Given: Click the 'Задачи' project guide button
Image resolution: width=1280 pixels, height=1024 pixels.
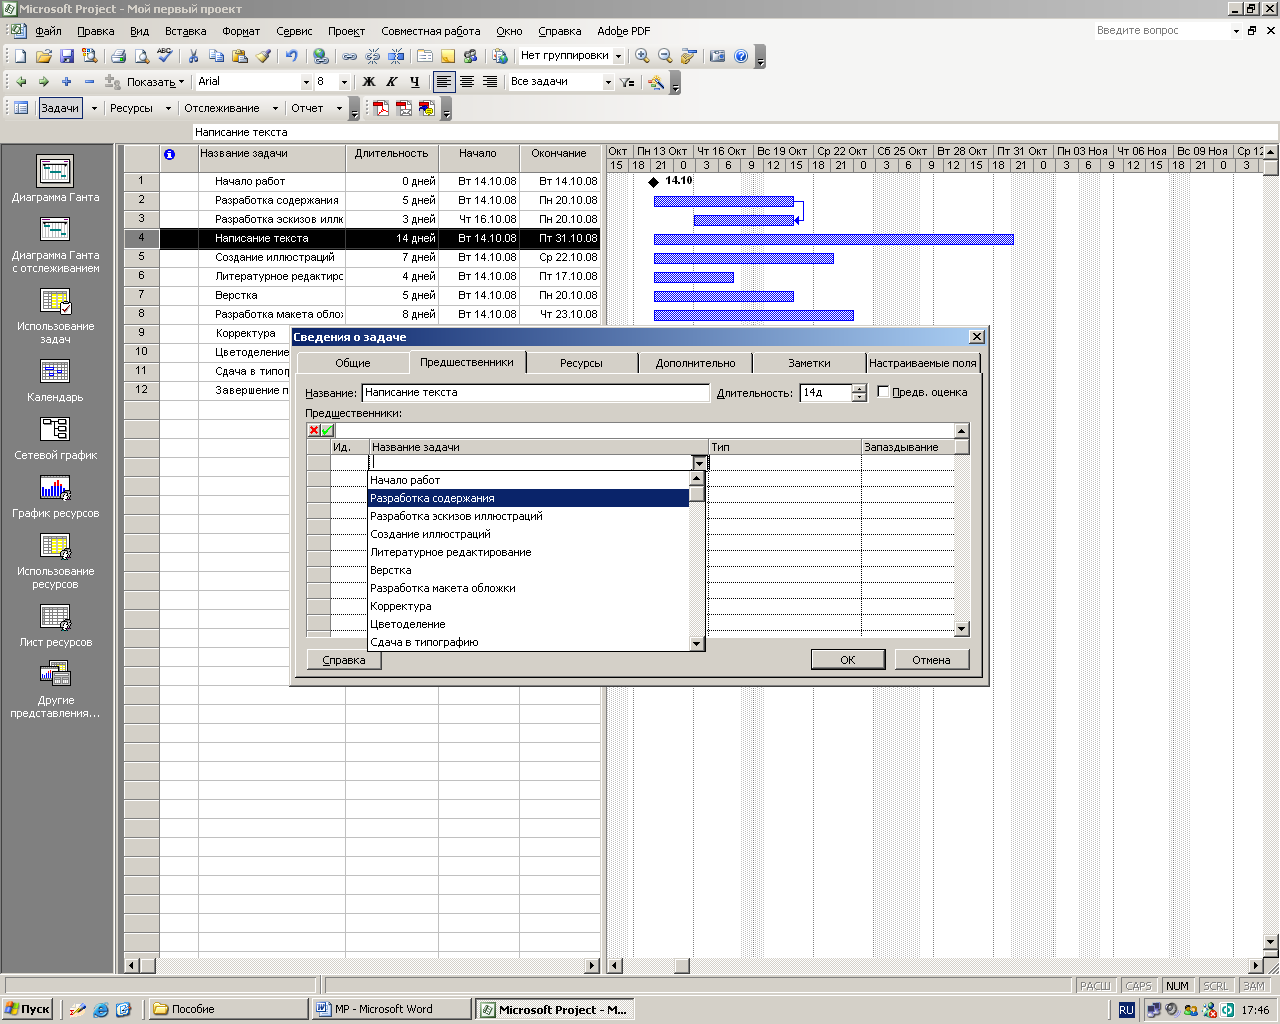Looking at the screenshot, I should pyautogui.click(x=59, y=108).
